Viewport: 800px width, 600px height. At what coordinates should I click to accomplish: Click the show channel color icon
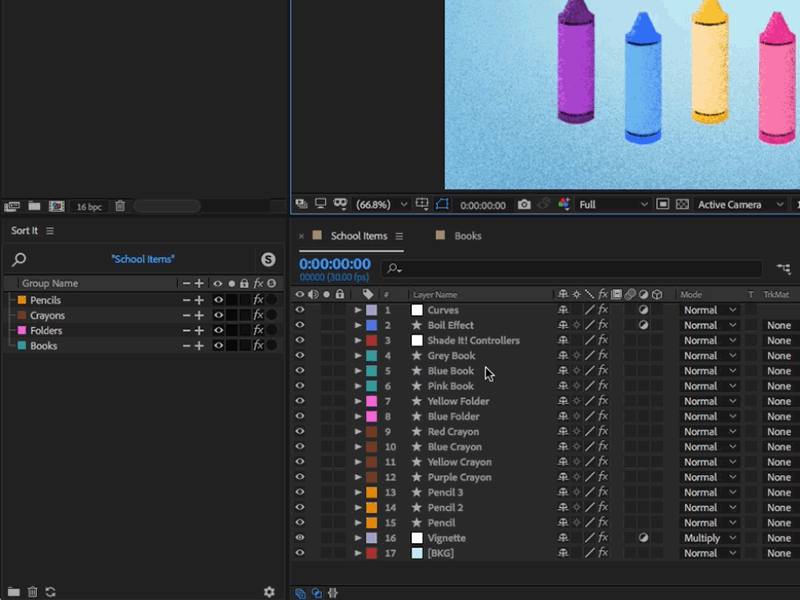pyautogui.click(x=564, y=204)
